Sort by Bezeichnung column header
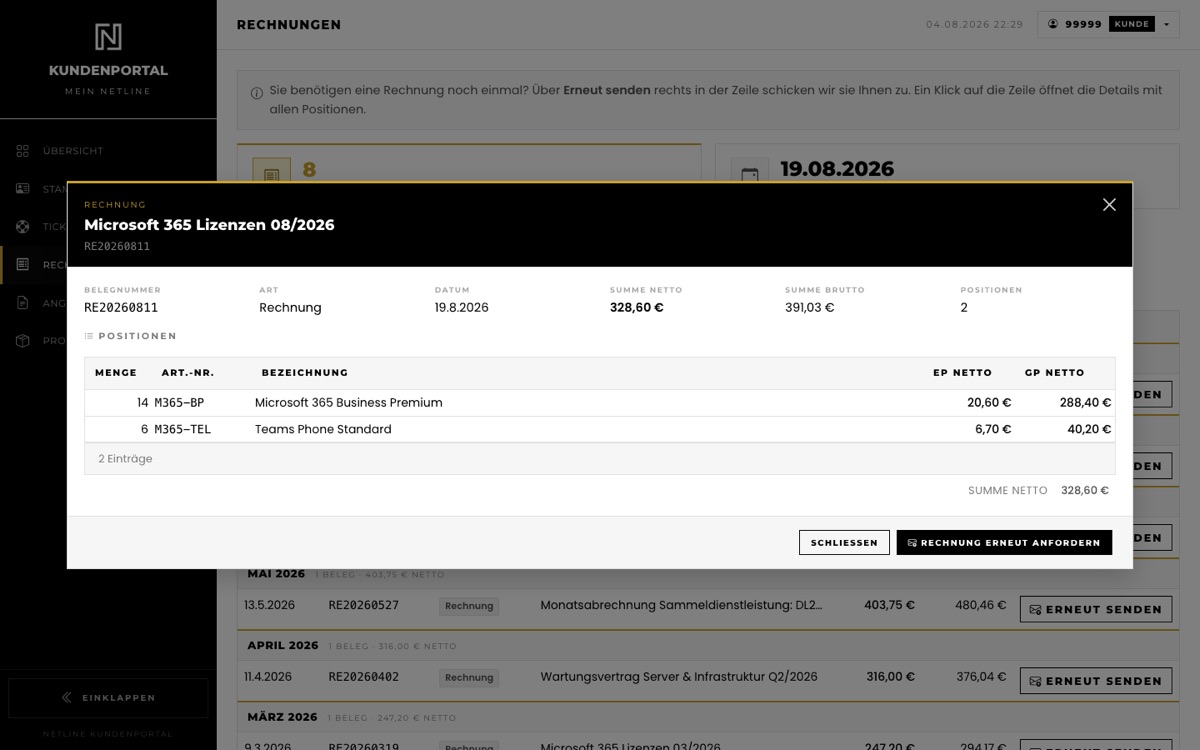 [x=305, y=373]
